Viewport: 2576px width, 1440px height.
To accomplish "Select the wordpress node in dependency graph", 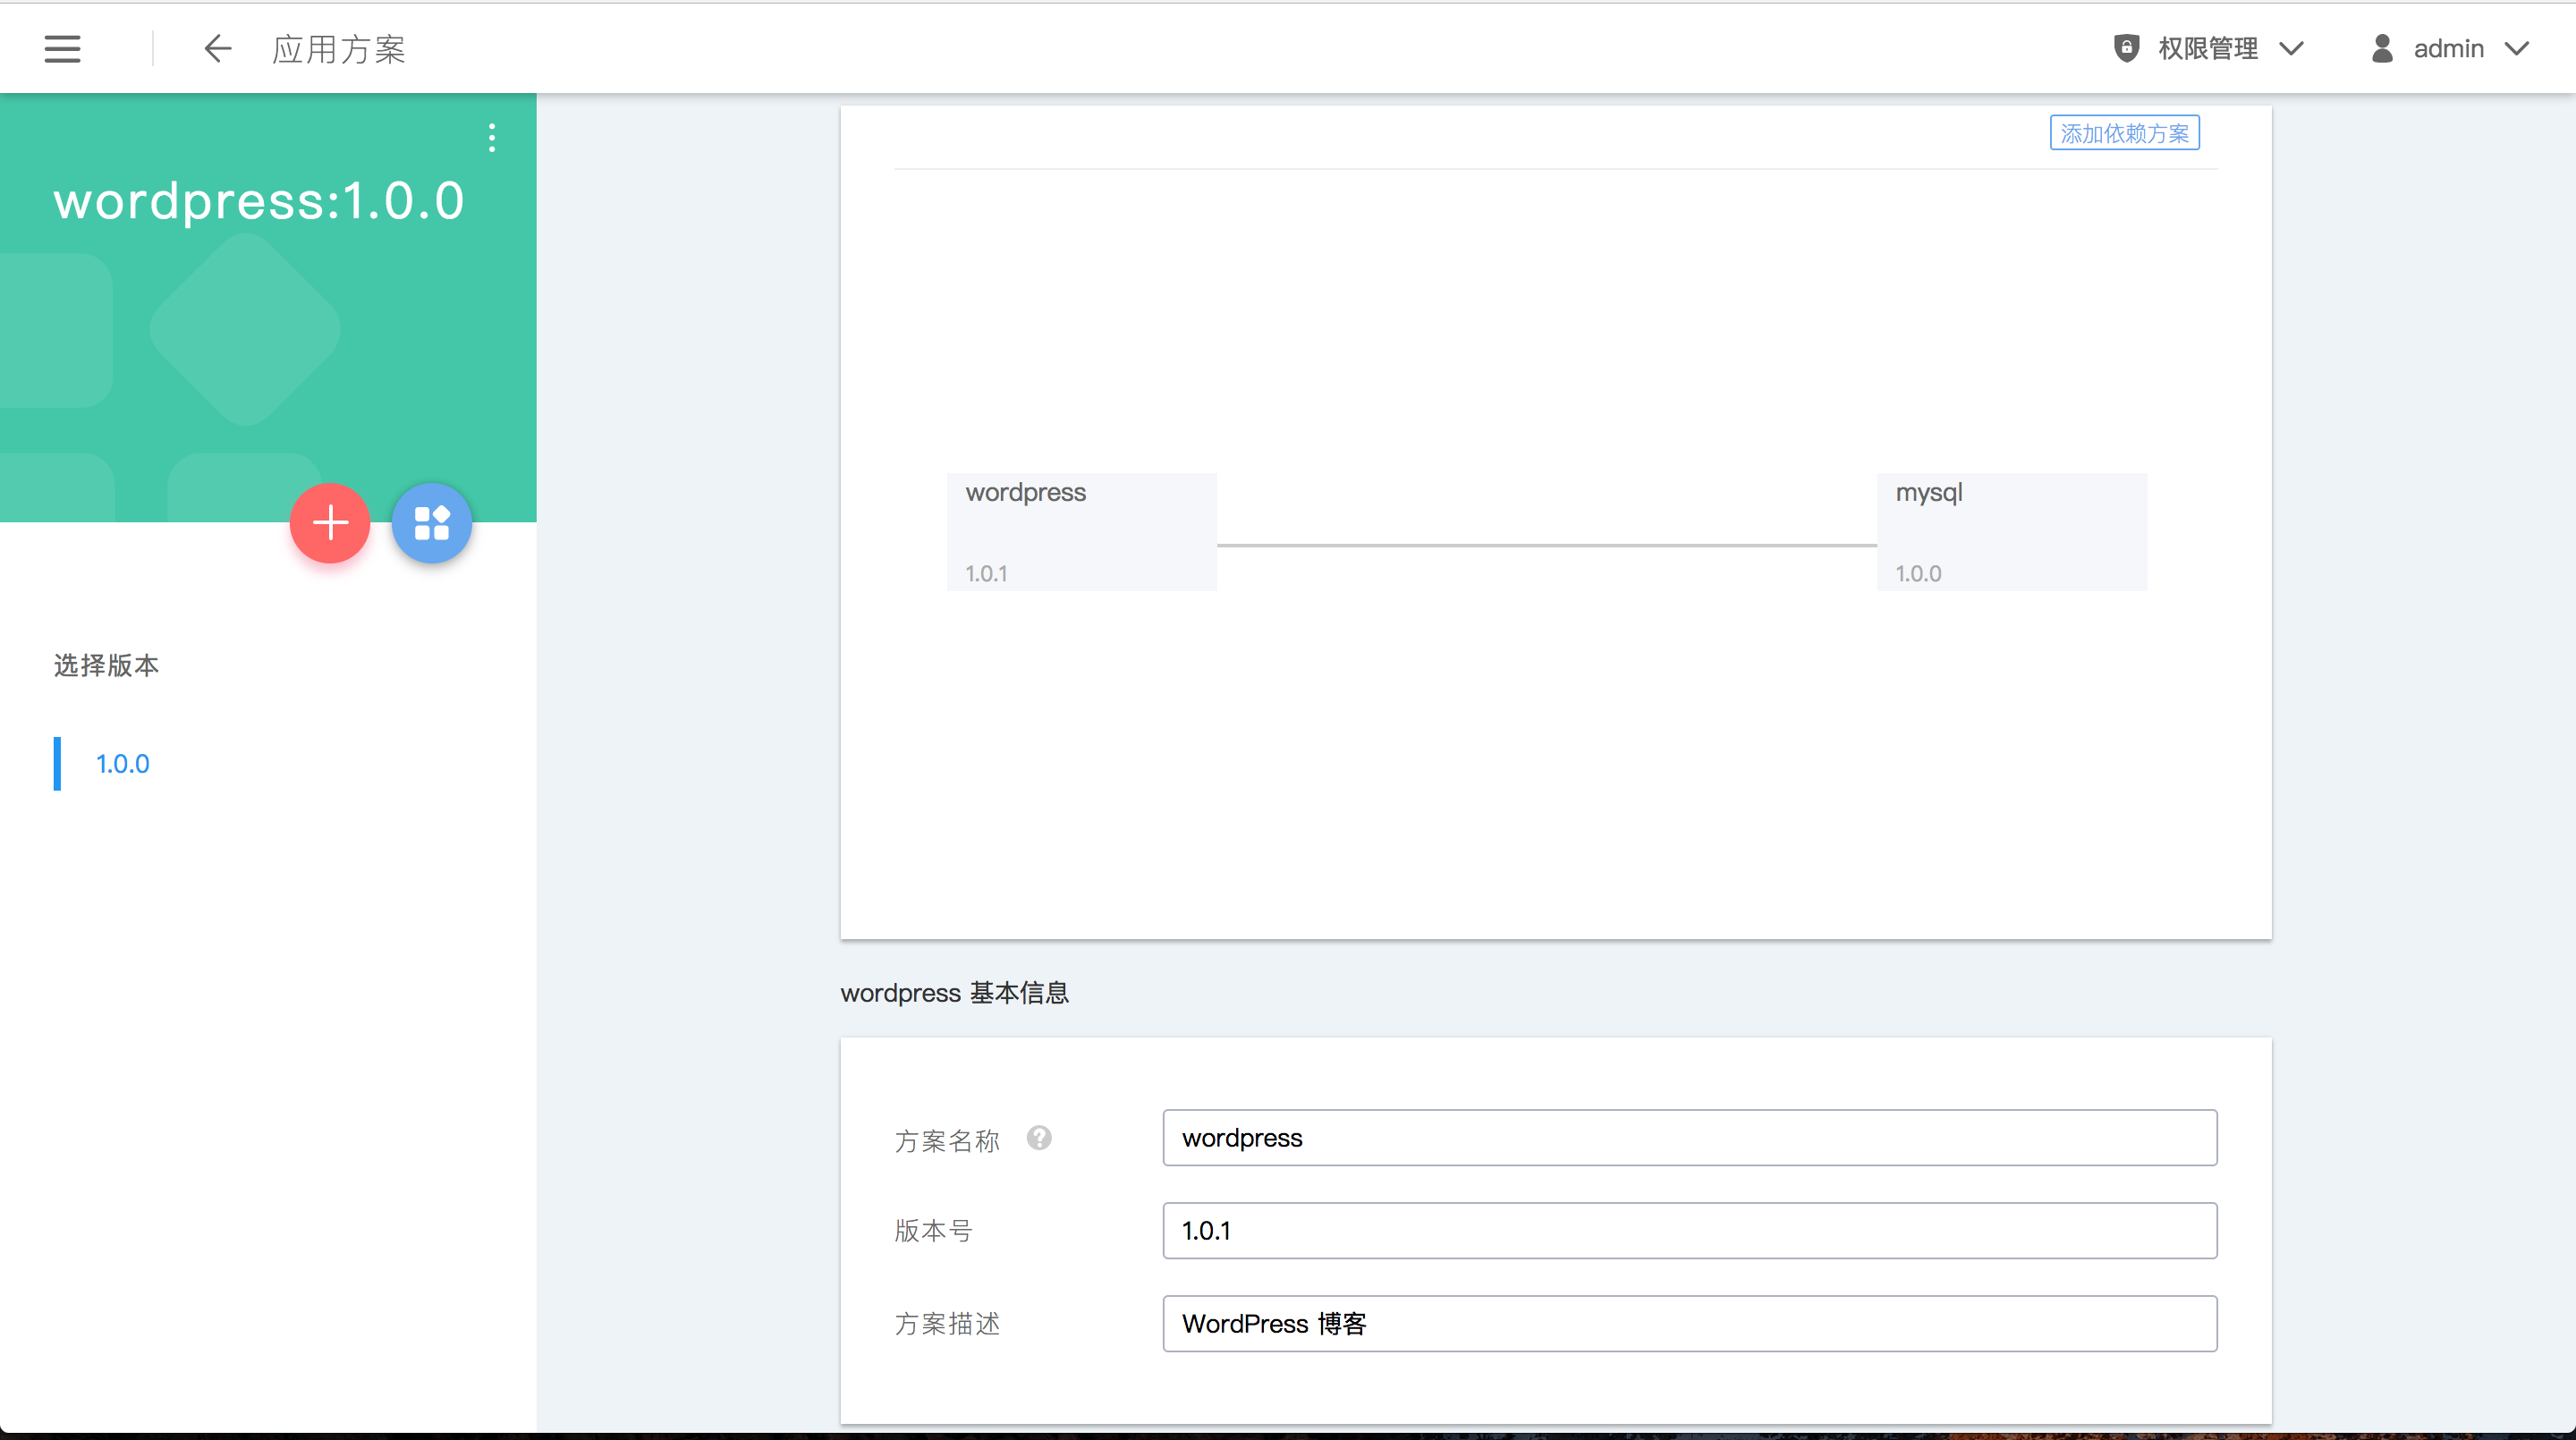I will tap(1081, 531).
